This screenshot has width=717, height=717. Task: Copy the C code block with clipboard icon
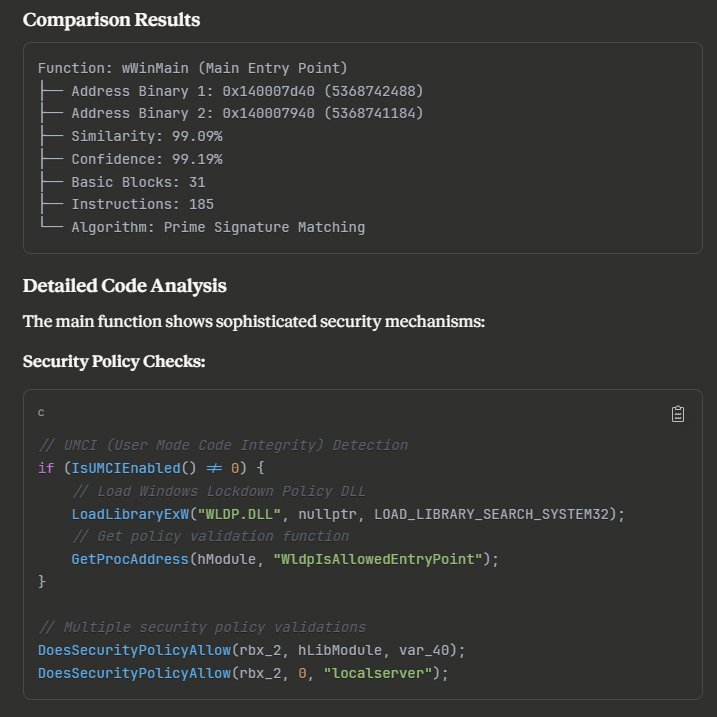click(678, 414)
